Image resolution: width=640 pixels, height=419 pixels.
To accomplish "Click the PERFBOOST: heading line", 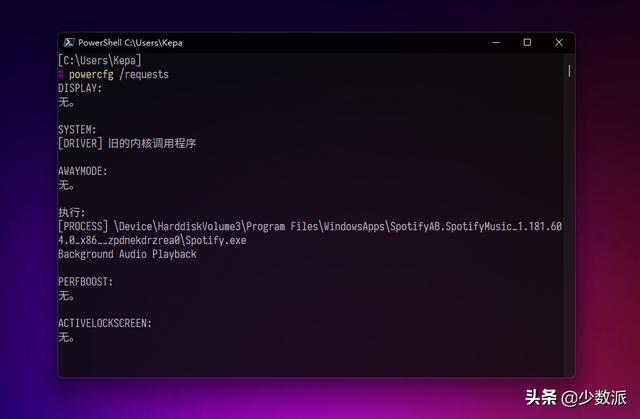I will (85, 282).
